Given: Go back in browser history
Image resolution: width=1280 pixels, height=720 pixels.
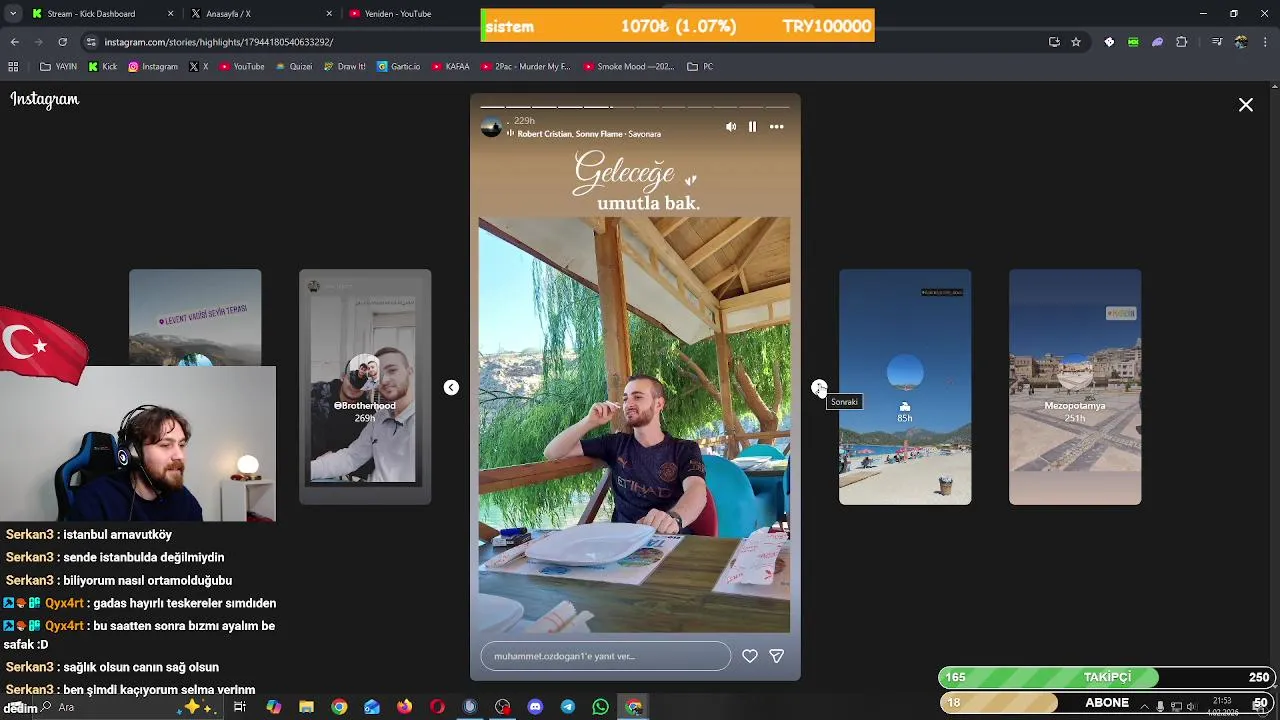Looking at the screenshot, I should pyautogui.click(x=15, y=42).
